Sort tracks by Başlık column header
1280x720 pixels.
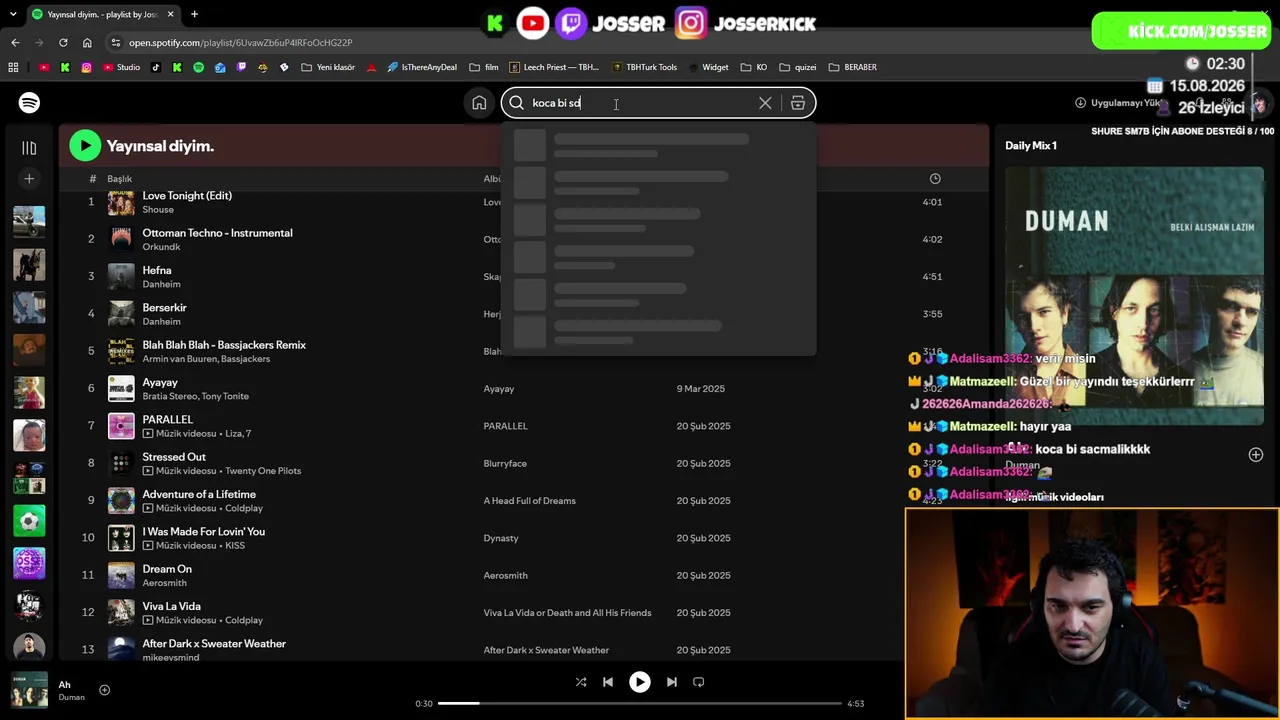click(x=120, y=179)
